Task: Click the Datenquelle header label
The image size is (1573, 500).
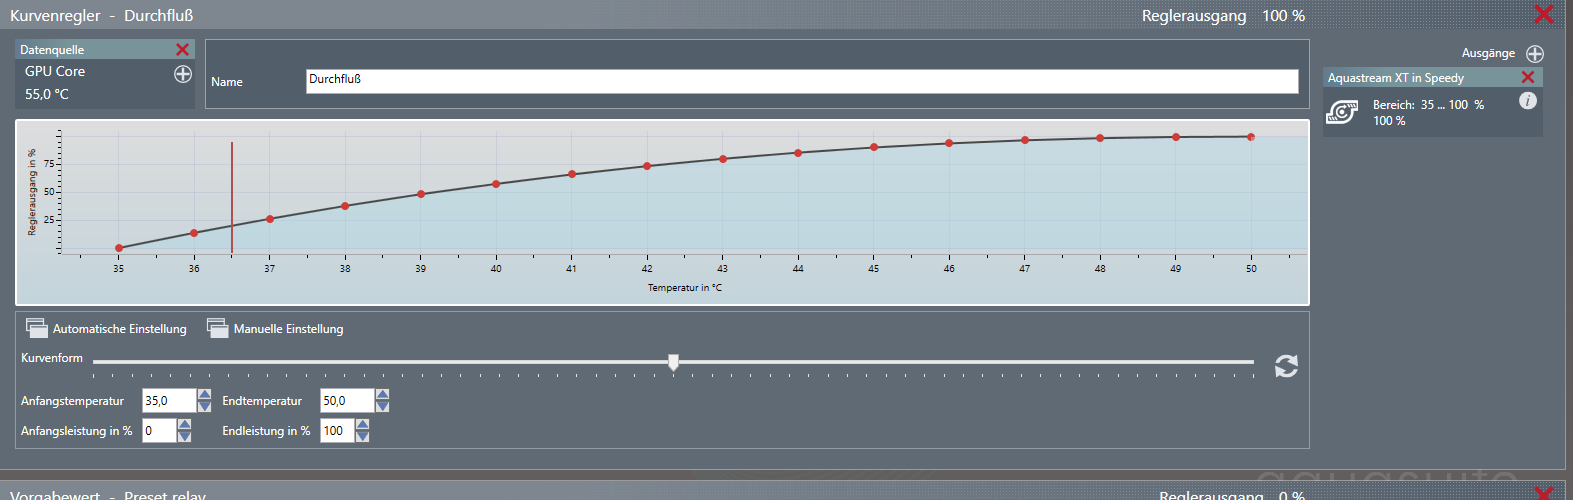Action: click(52, 50)
